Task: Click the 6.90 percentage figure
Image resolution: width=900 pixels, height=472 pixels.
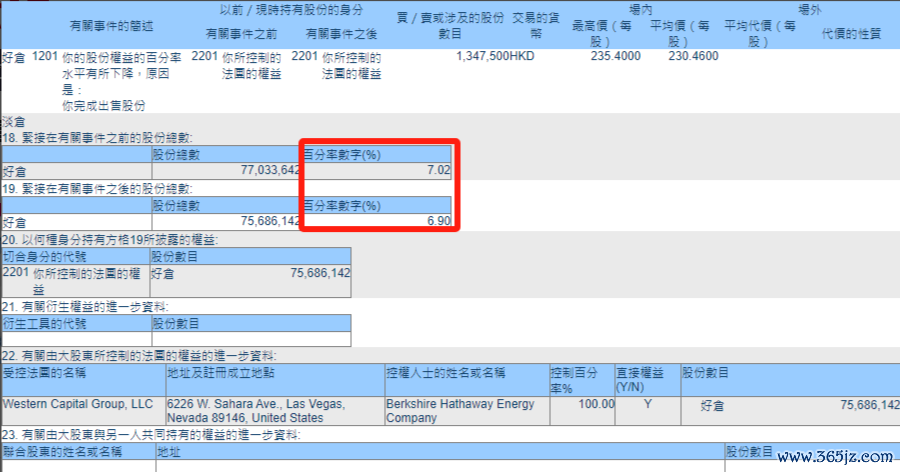Action: (439, 221)
